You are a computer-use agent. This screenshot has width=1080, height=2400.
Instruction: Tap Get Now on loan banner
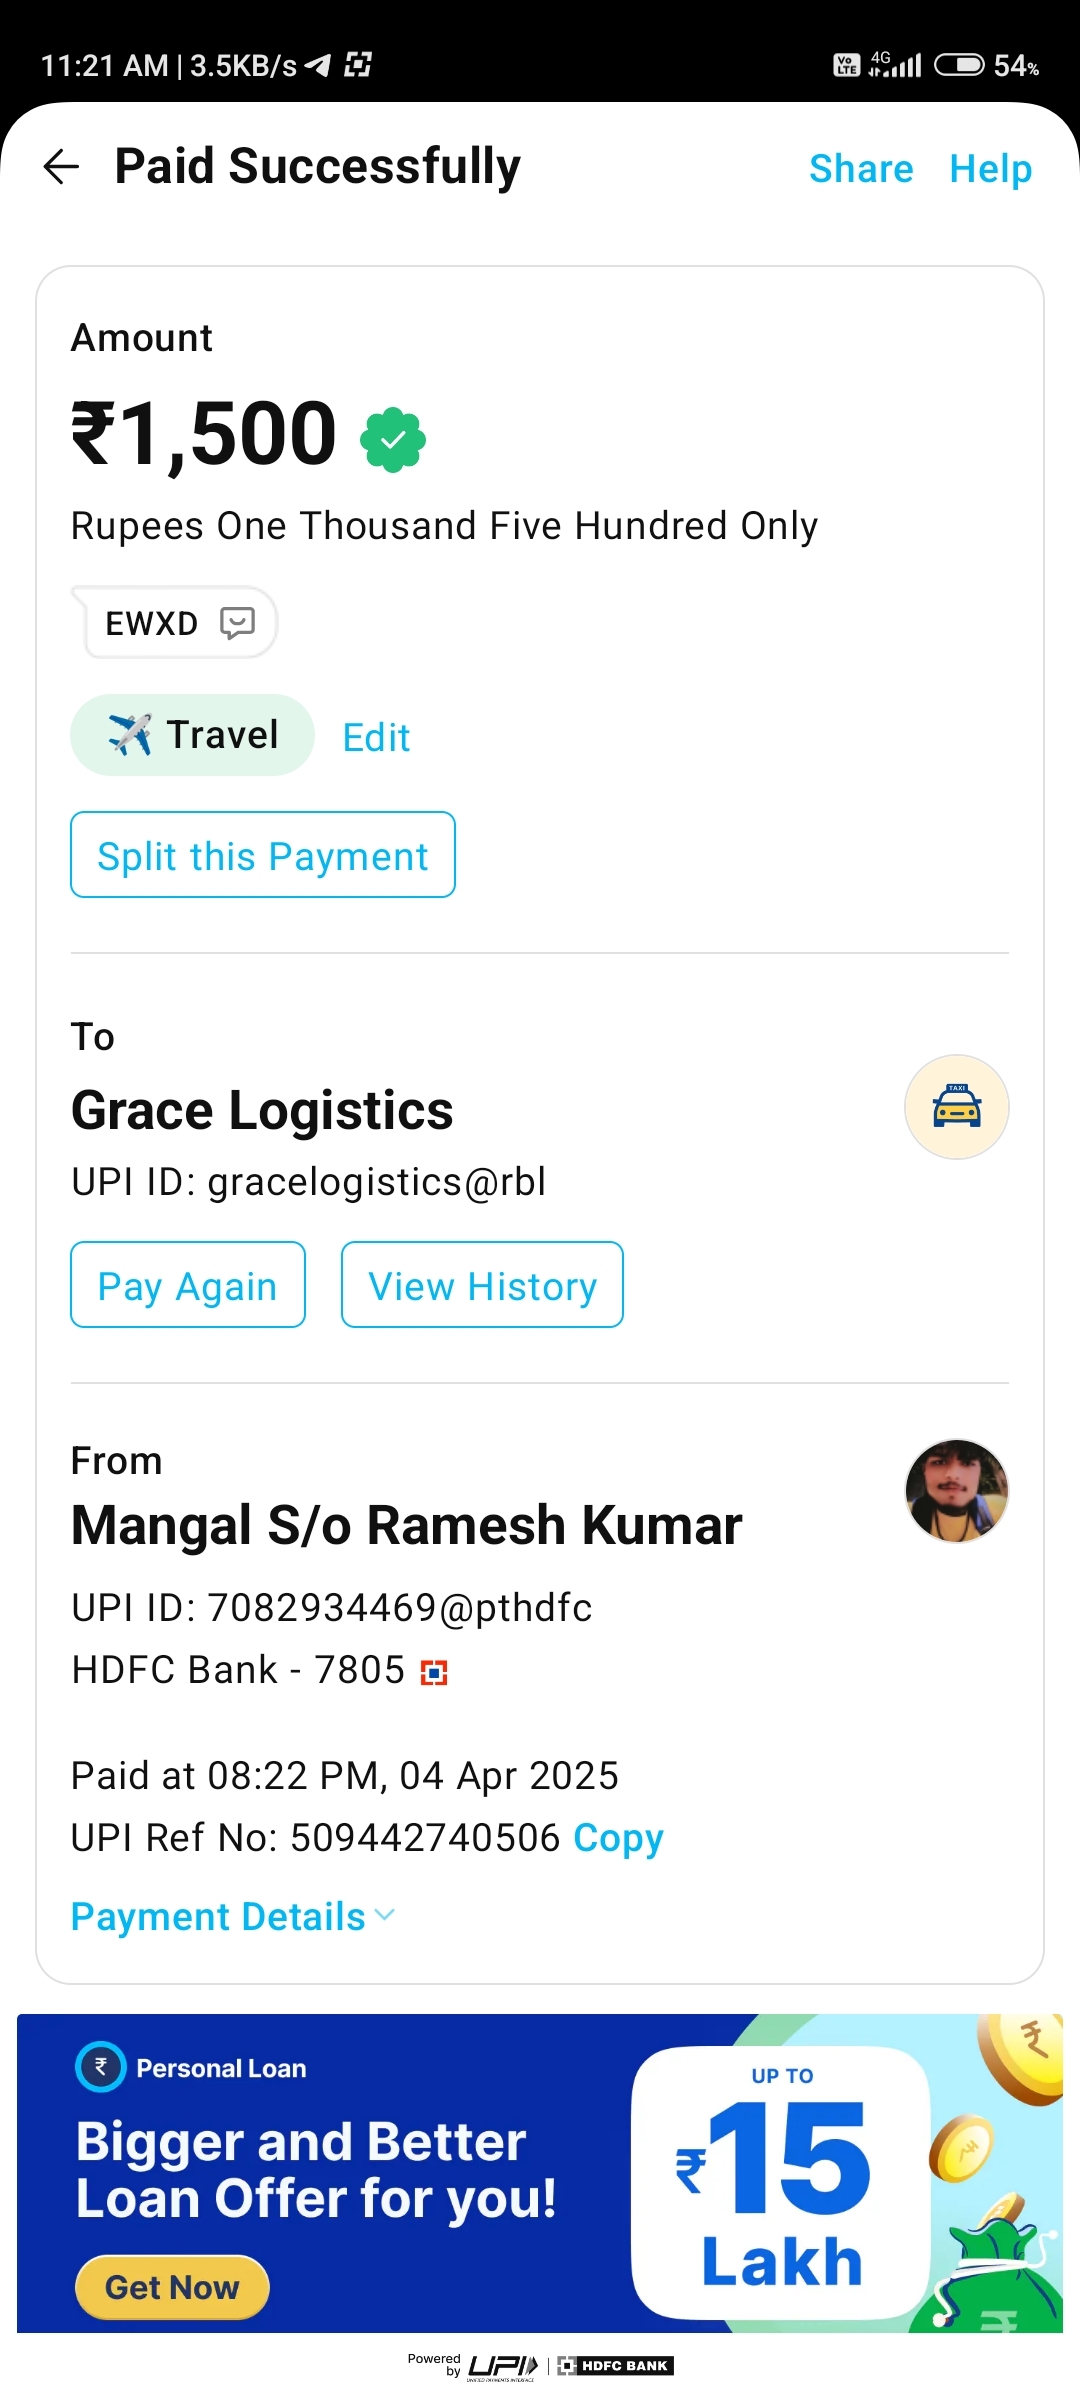172,2287
